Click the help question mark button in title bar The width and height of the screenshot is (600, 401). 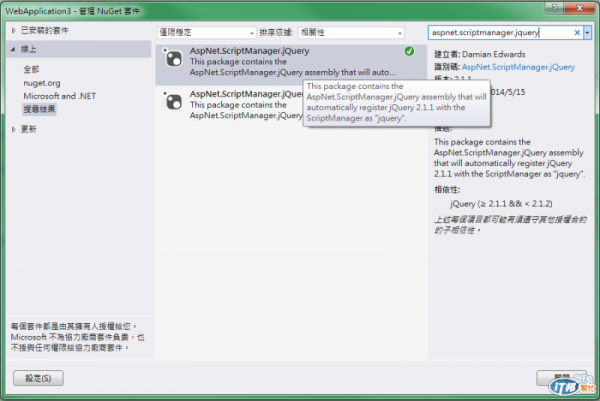[x=554, y=8]
